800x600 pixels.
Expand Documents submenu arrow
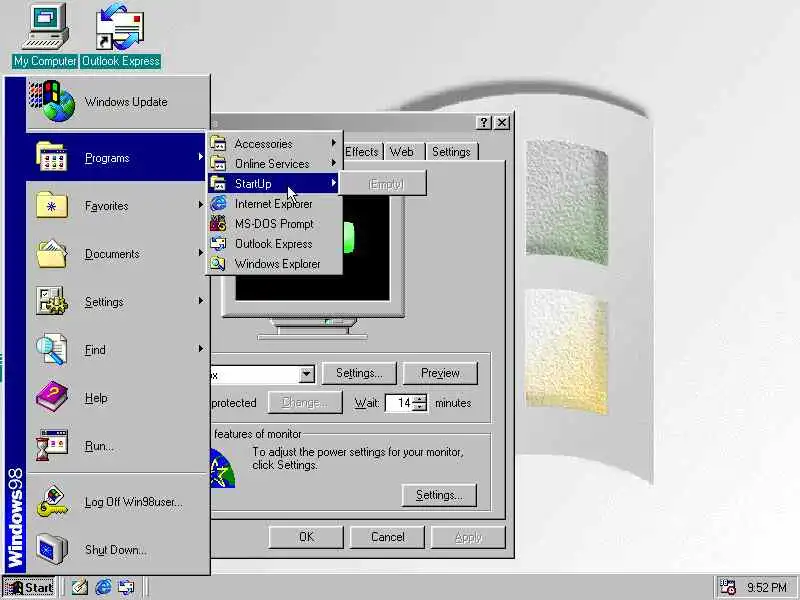(201, 253)
